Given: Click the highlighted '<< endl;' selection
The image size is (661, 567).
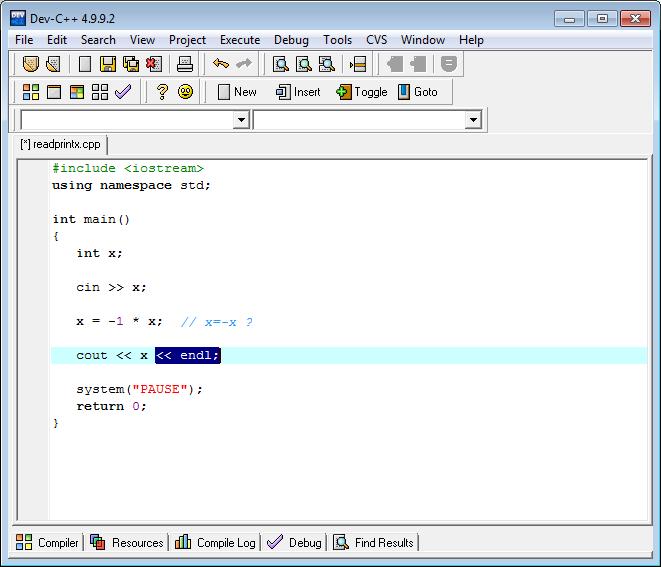Looking at the screenshot, I should point(188,355).
